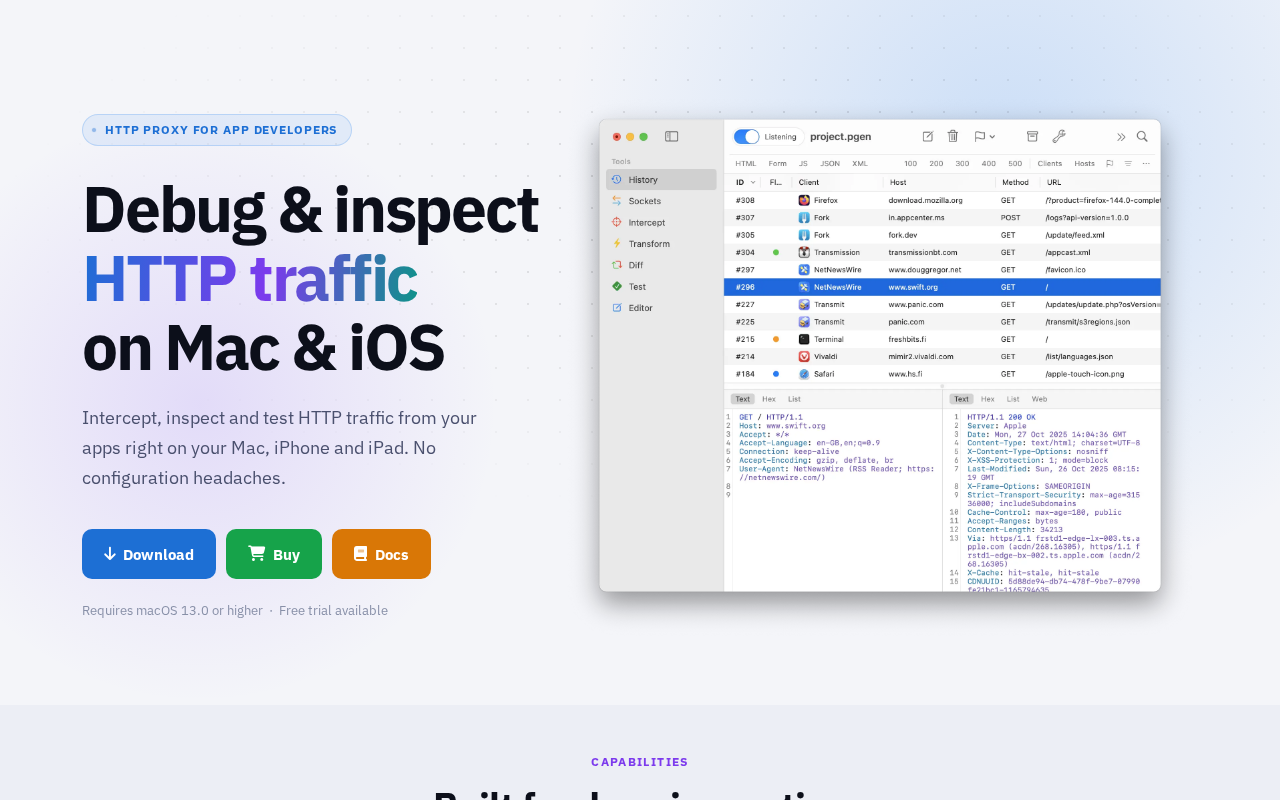The image size is (1280, 800).
Task: Click the HTTP Proxy for App Developers badge
Action: [x=217, y=130]
